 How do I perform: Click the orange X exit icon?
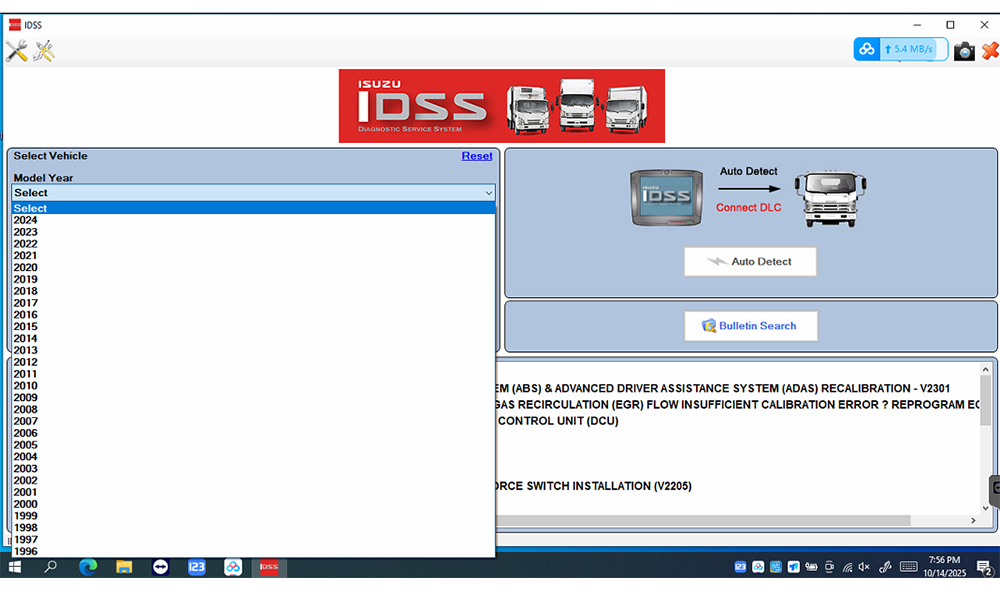pos(989,50)
